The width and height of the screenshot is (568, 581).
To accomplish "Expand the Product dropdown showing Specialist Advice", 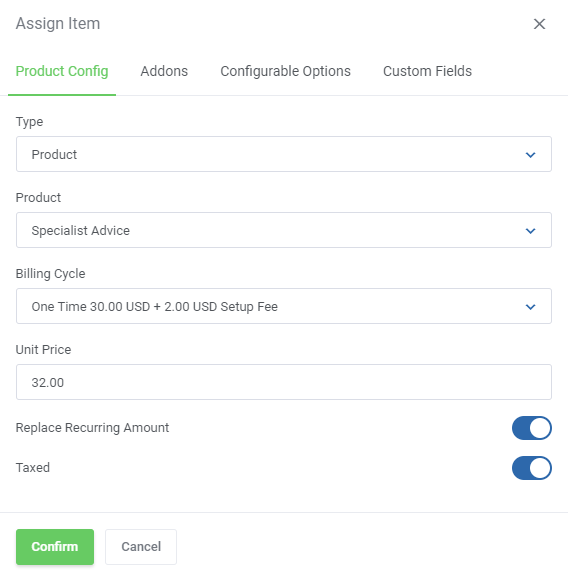I will tap(284, 230).
